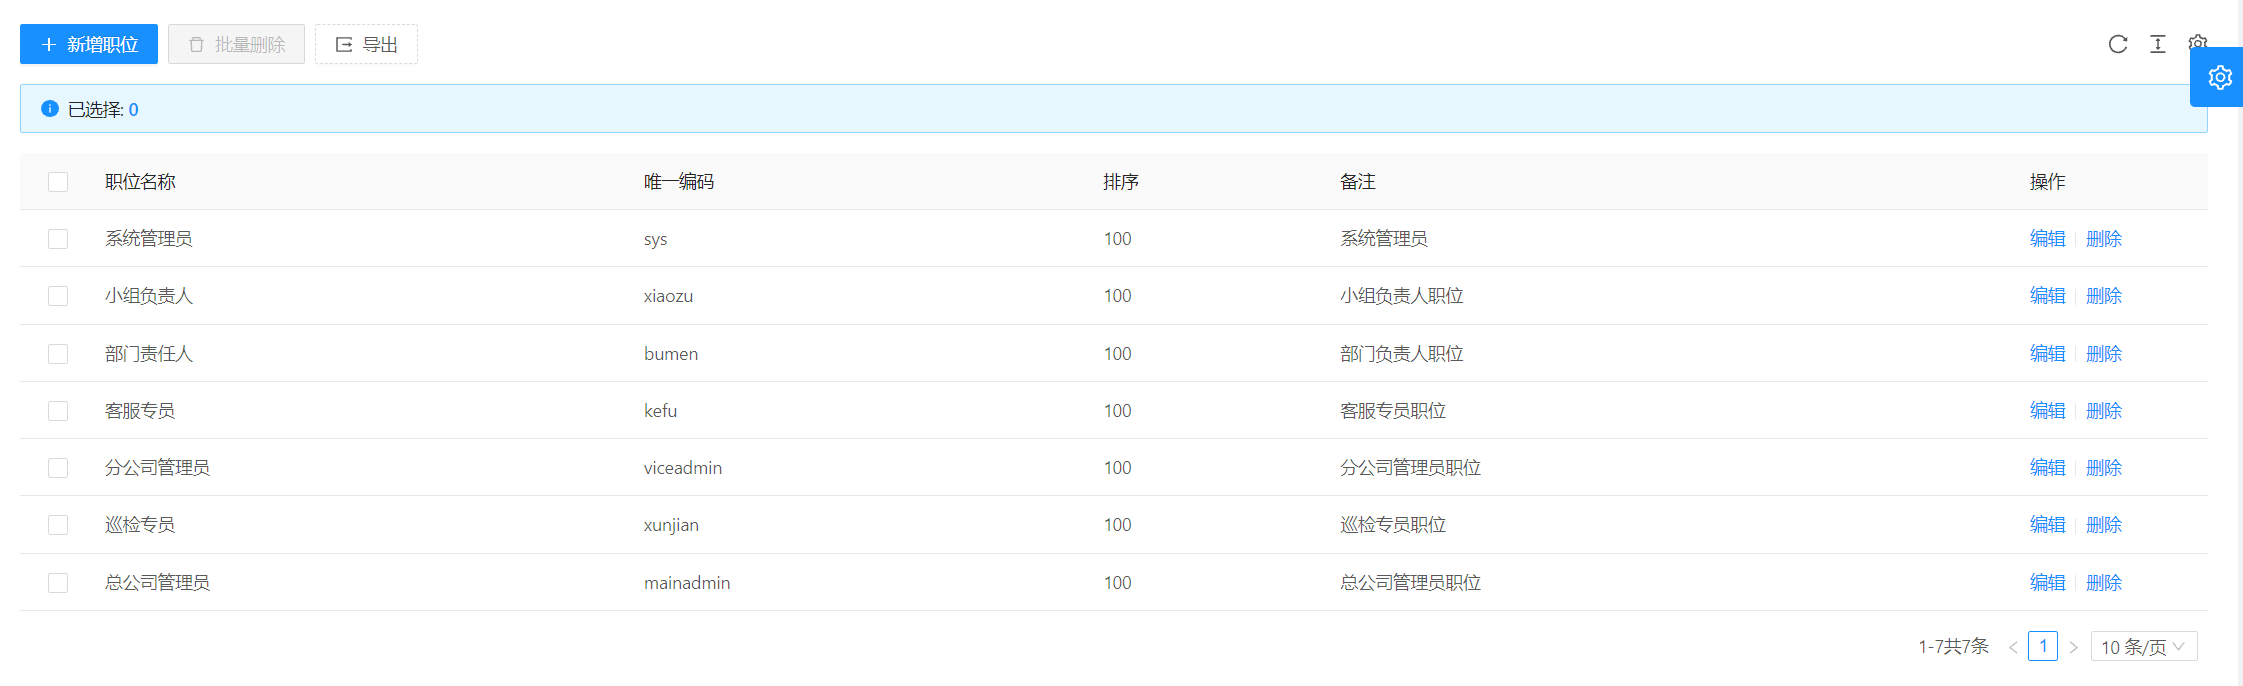2243x686 pixels.
Task: Click the code cell 'mainadmin'
Action: [x=687, y=583]
